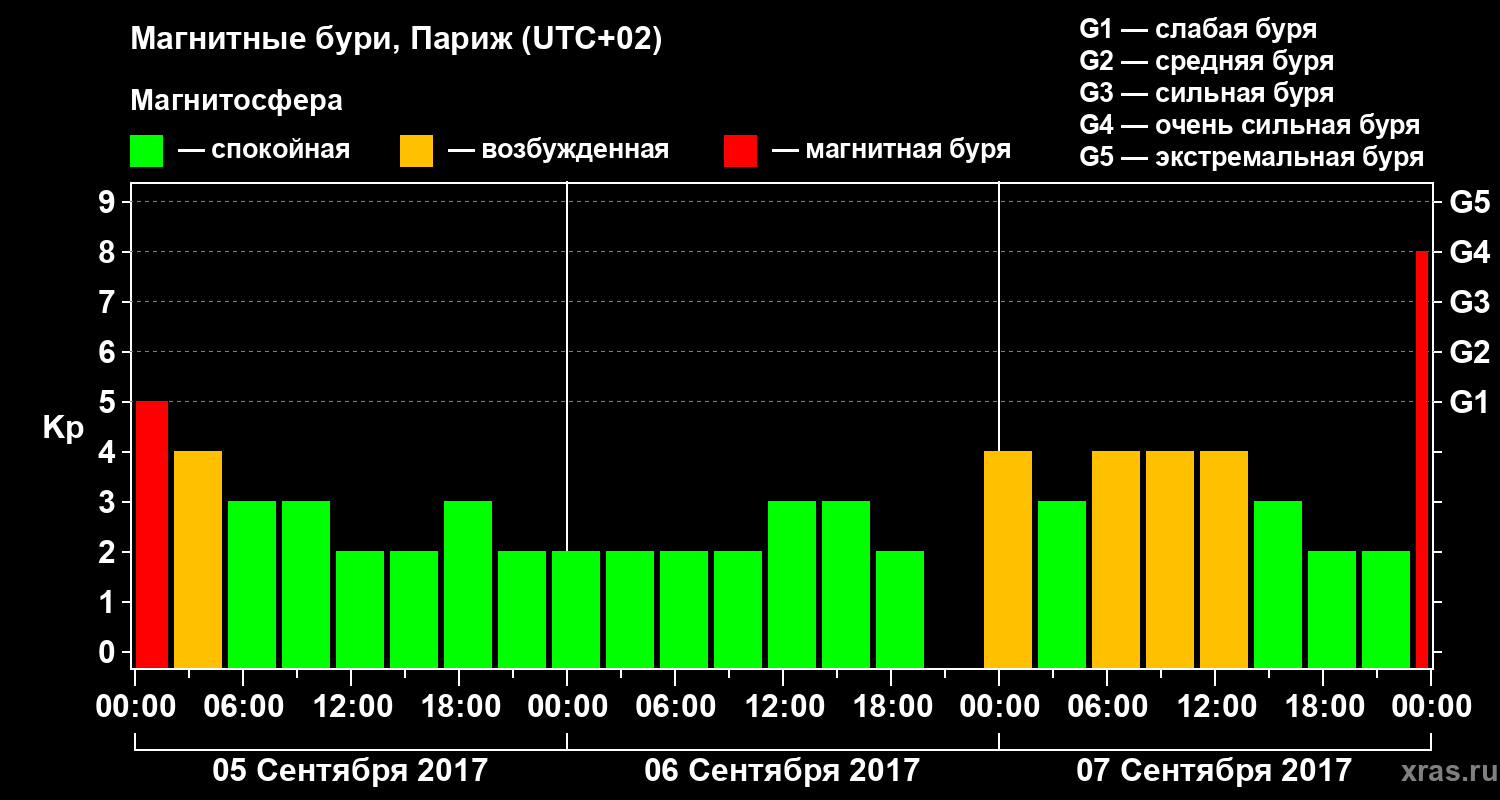
Task: Click the orange Kp 4 bar on 05 Сентября
Action: (x=198, y=560)
